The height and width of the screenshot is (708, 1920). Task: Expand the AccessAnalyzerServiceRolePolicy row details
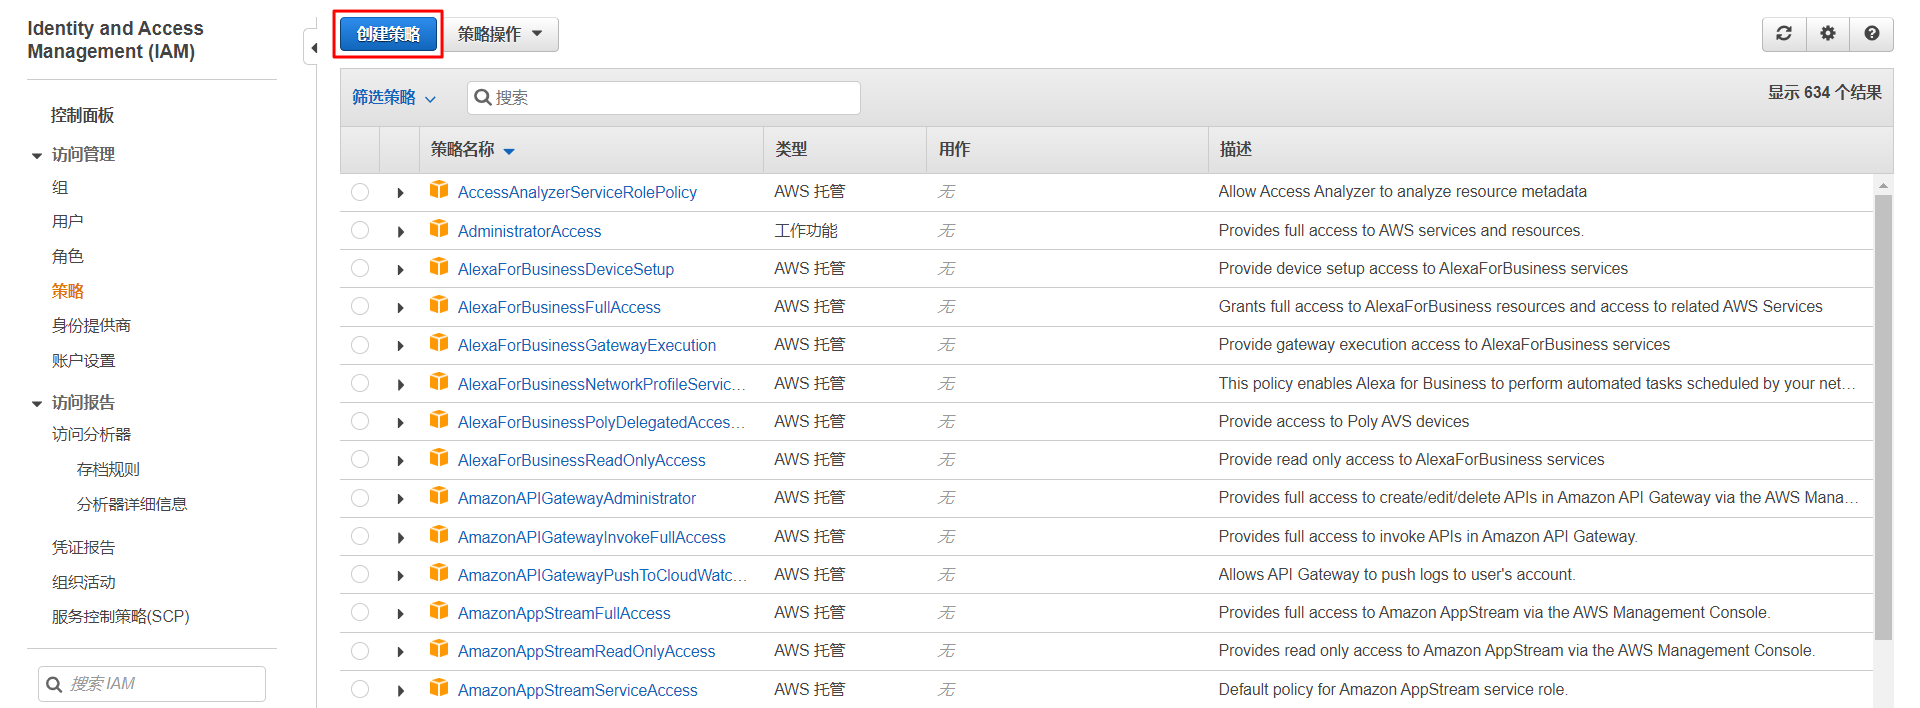(x=400, y=192)
